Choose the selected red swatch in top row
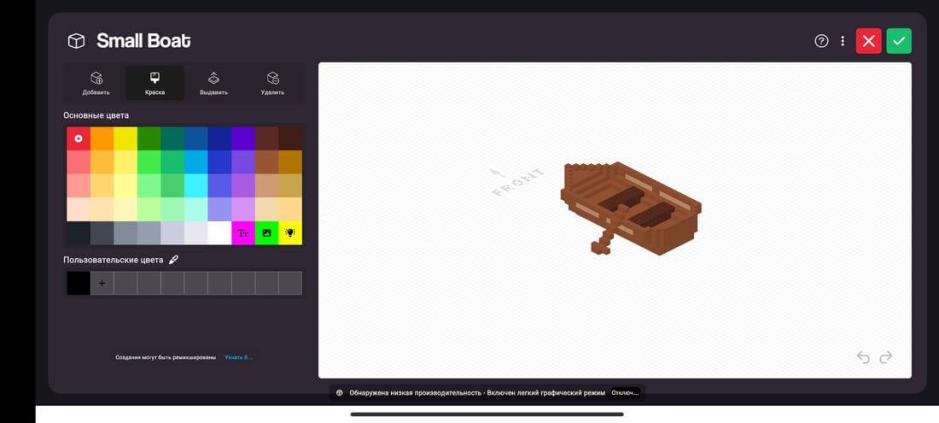 [78, 138]
